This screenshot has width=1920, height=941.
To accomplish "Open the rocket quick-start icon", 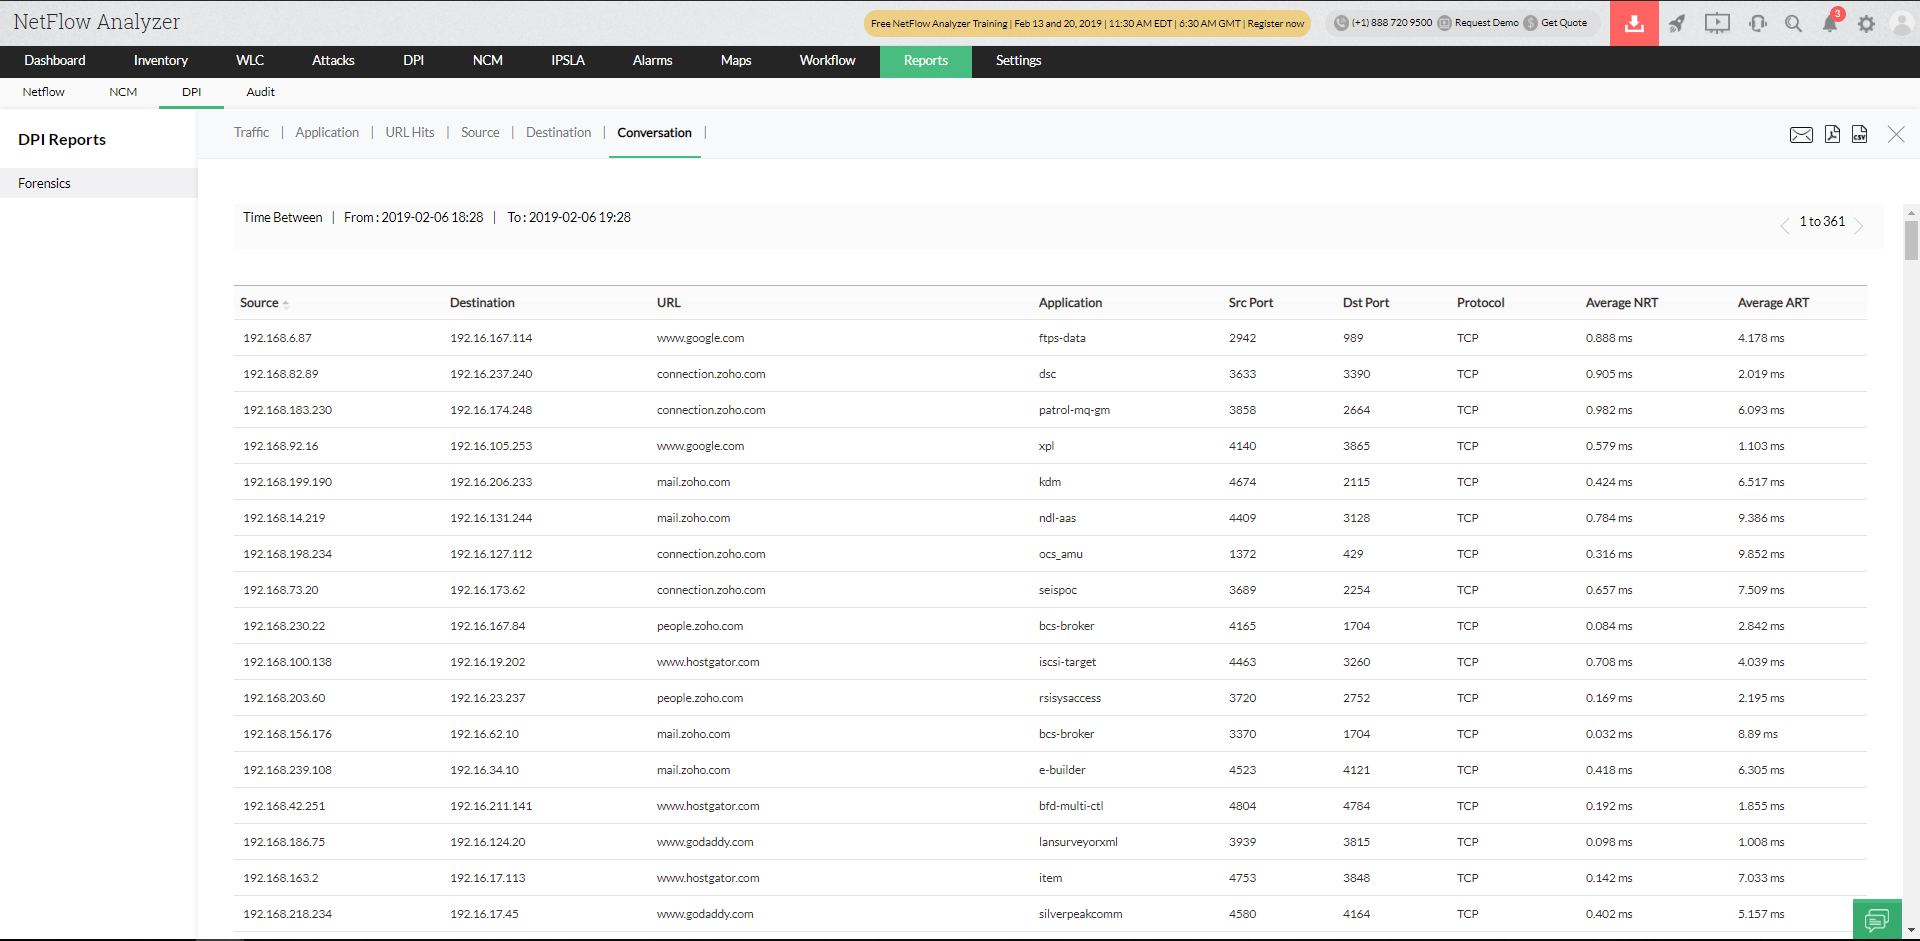I will (1677, 23).
